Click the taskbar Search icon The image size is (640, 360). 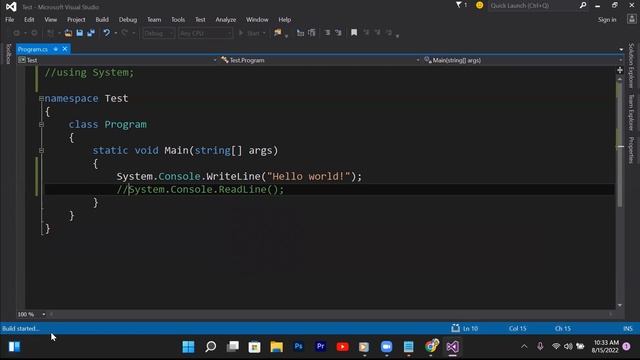click(x=211, y=347)
